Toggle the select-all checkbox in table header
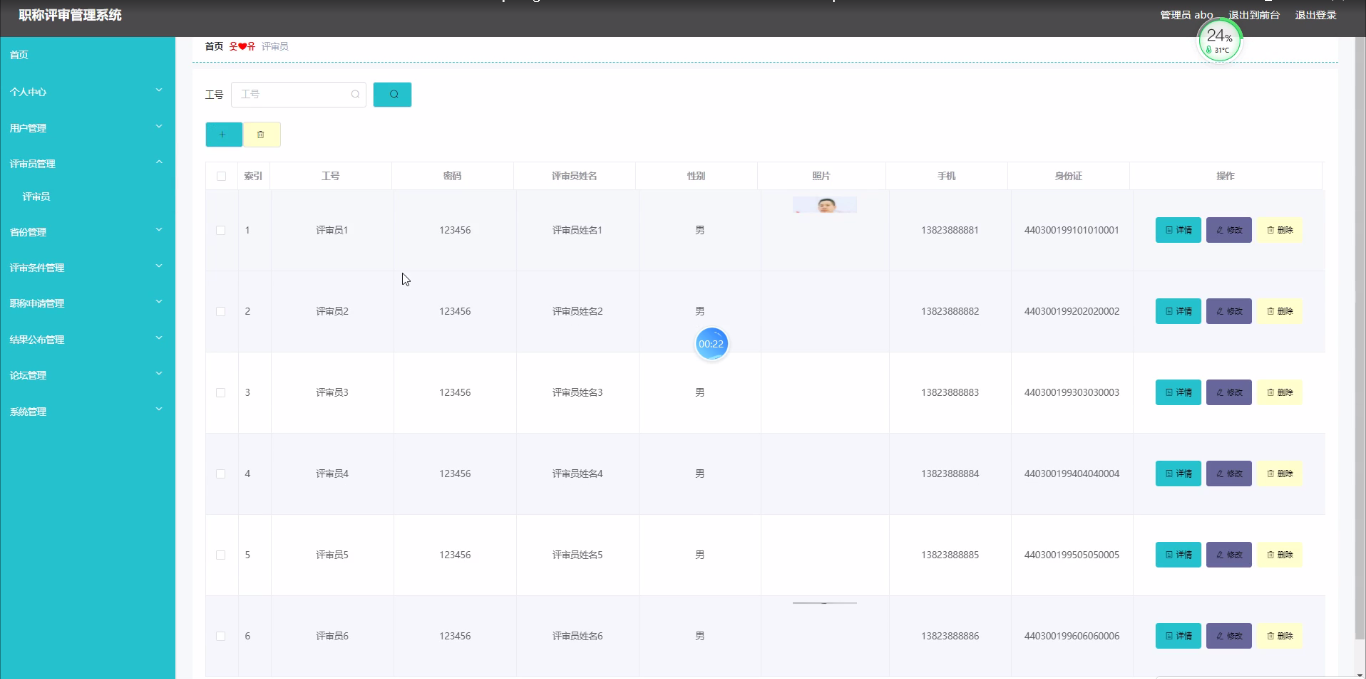The width and height of the screenshot is (1366, 679). pos(221,176)
